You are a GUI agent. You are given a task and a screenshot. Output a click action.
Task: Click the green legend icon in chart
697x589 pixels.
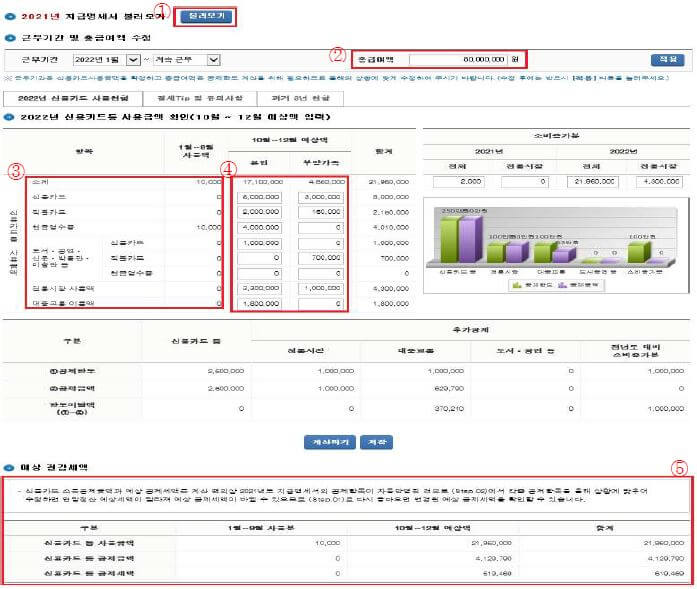(517, 285)
